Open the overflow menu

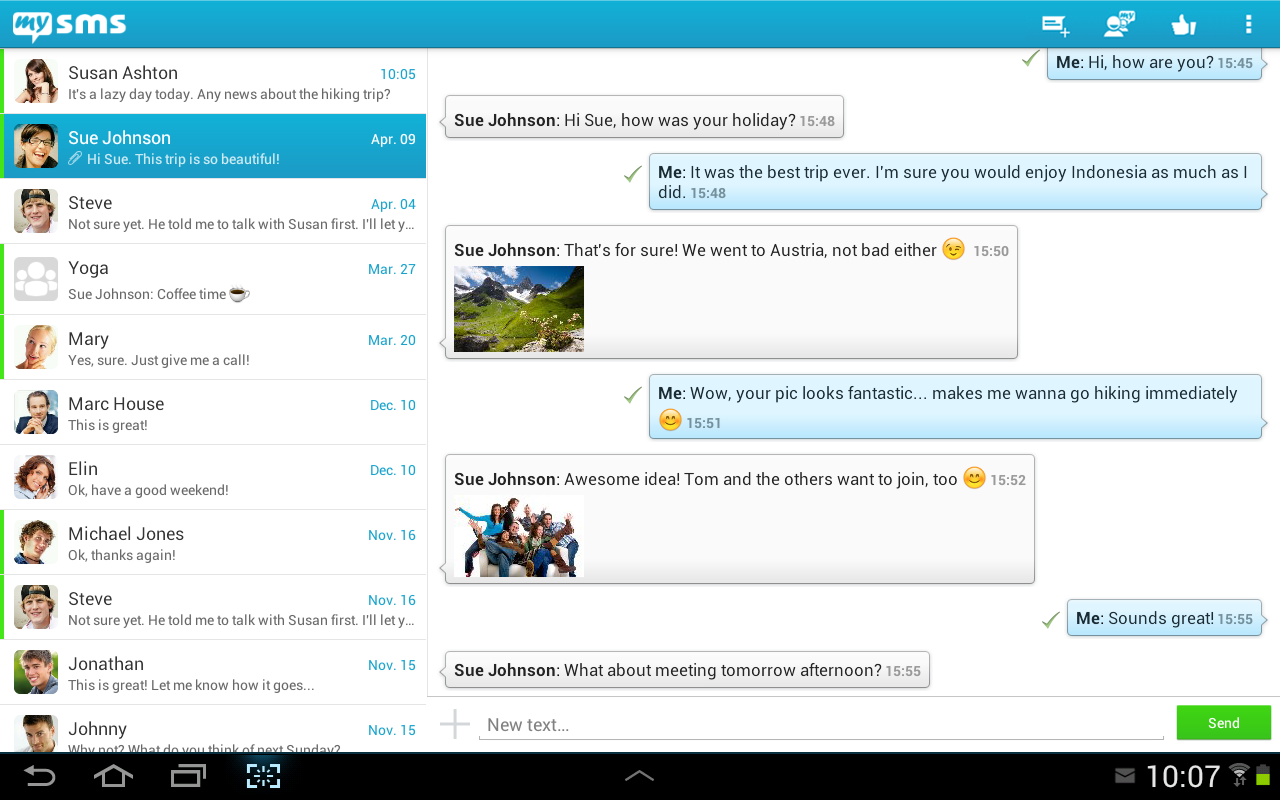point(1248,24)
